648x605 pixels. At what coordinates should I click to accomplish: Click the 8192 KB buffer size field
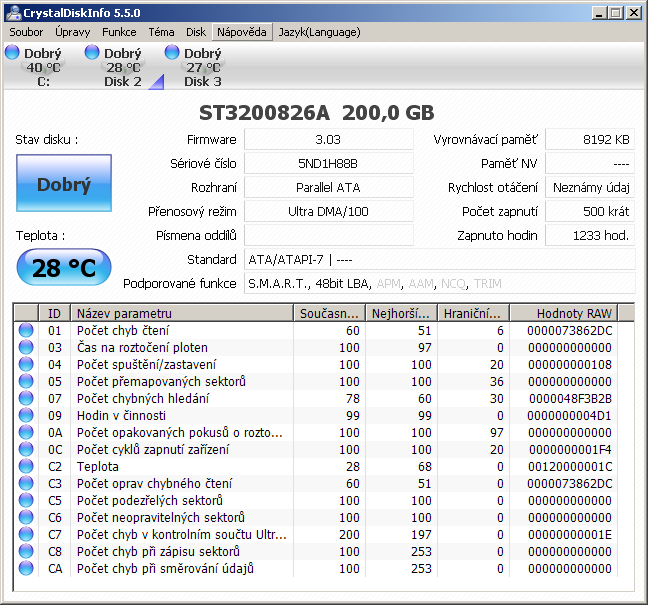(590, 140)
